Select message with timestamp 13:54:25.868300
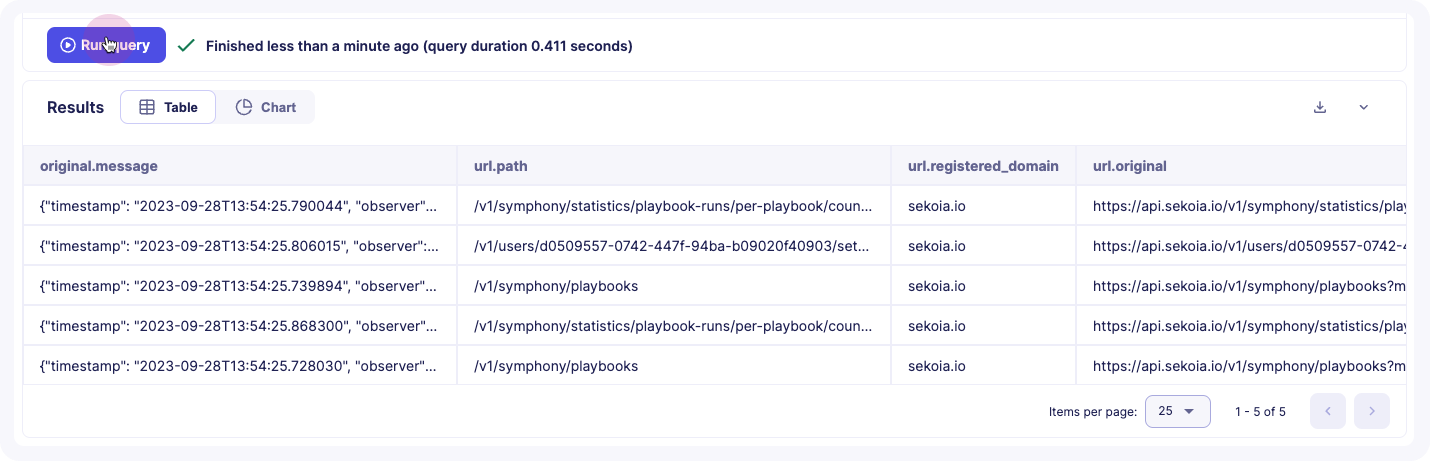Image resolution: width=1430 pixels, height=461 pixels. click(238, 326)
